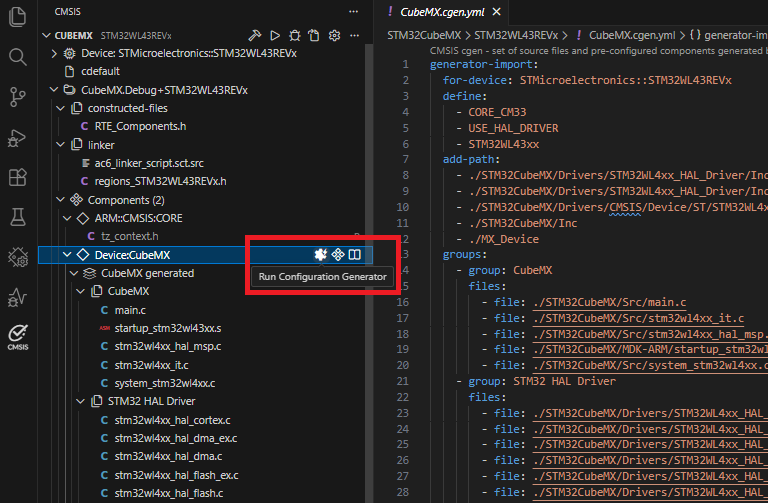
Task: Open the more actions ellipsis in CUBEMX header
Action: [x=354, y=35]
